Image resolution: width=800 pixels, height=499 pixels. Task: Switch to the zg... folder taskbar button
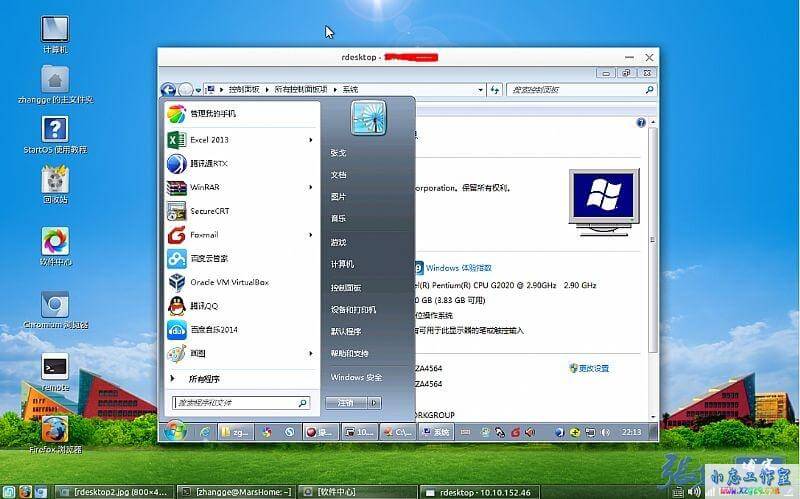(x=235, y=432)
